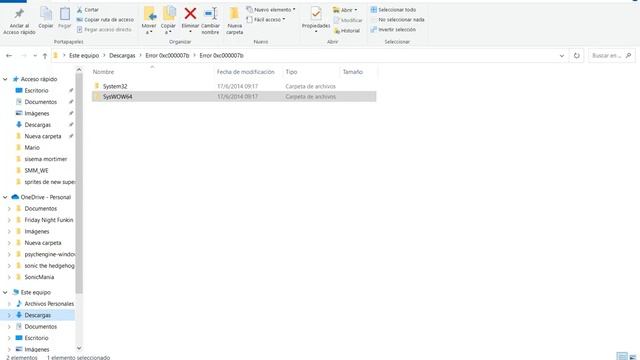
Task: Refresh the current folder view
Action: (576, 56)
